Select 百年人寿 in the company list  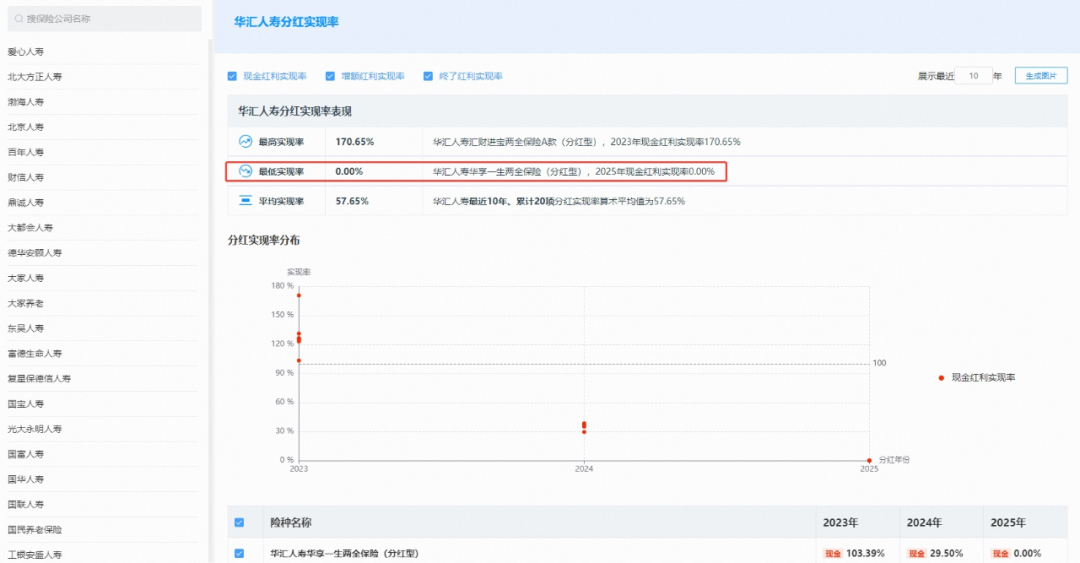point(25,152)
